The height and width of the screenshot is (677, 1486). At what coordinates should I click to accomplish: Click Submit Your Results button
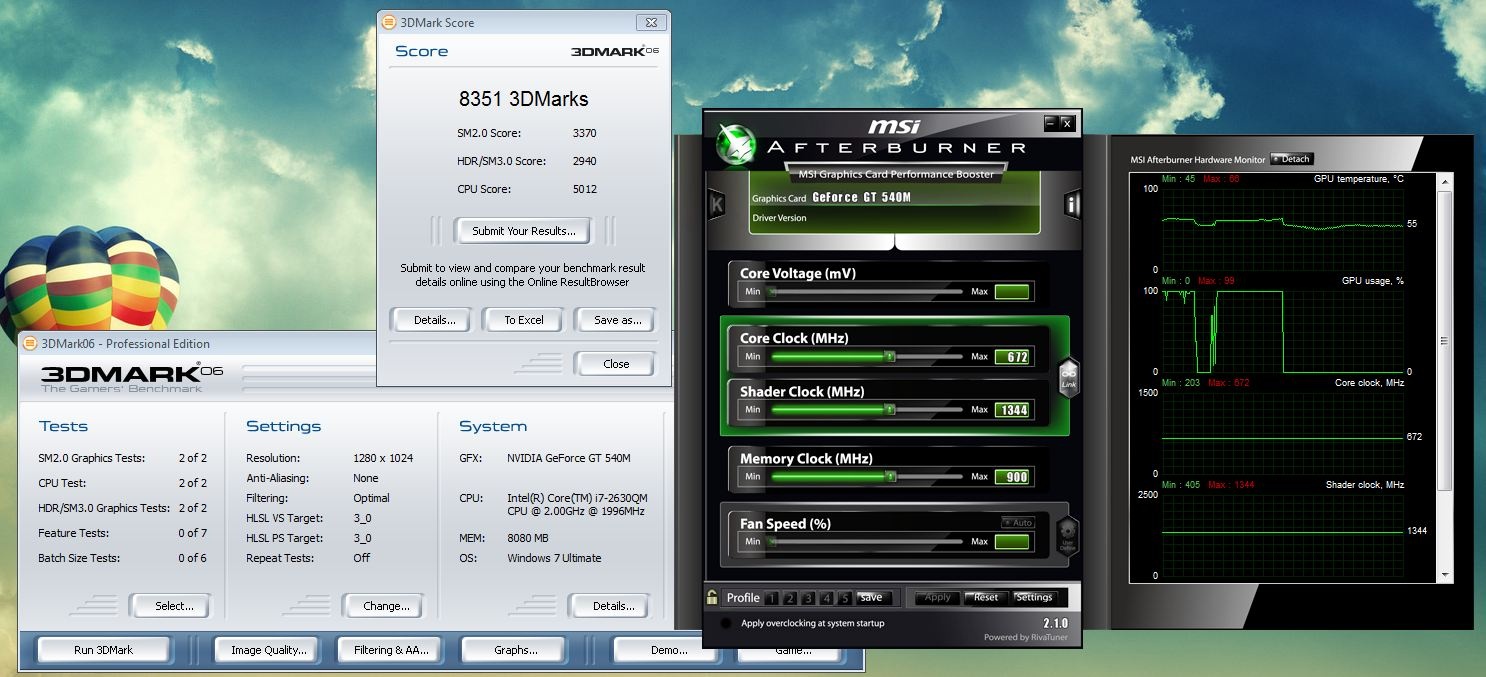coord(524,231)
